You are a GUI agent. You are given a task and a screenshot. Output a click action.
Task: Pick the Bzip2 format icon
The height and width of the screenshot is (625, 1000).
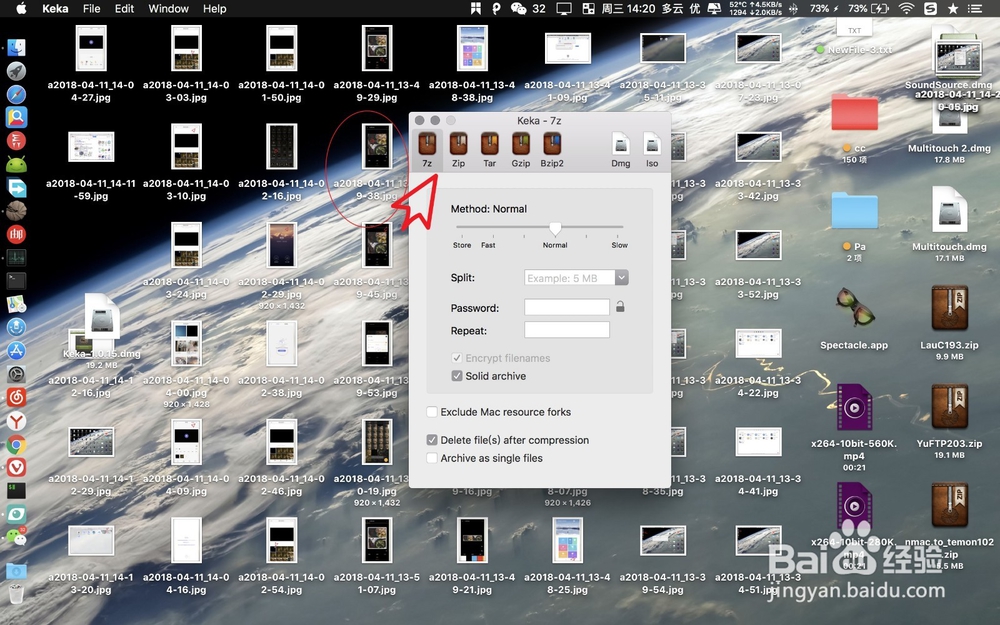pos(552,144)
